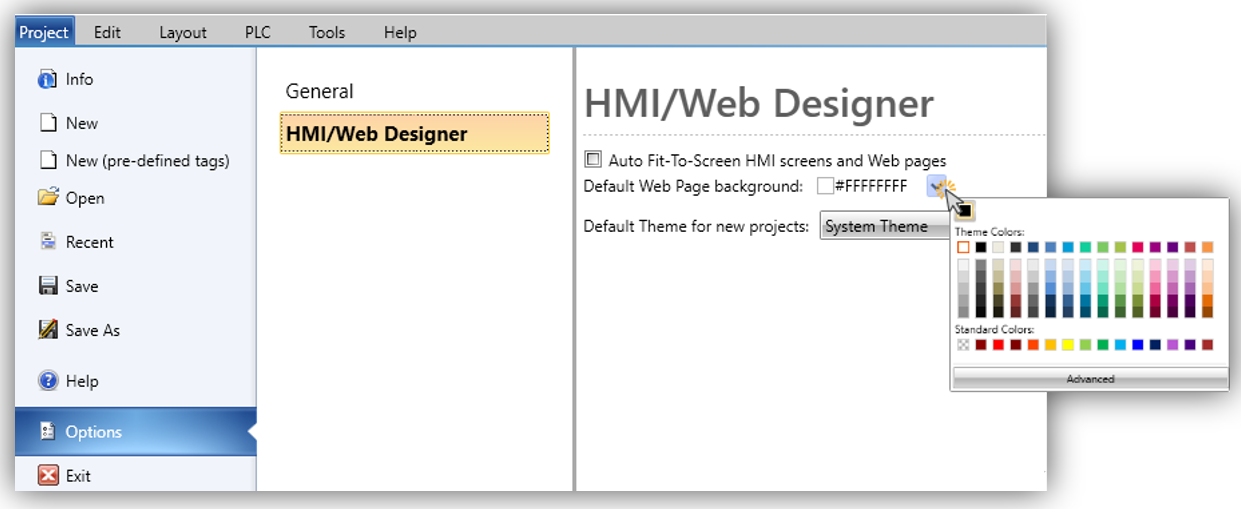Click the #FFFFFFFF color value field
The image size is (1241, 509).
pyautogui.click(x=871, y=186)
